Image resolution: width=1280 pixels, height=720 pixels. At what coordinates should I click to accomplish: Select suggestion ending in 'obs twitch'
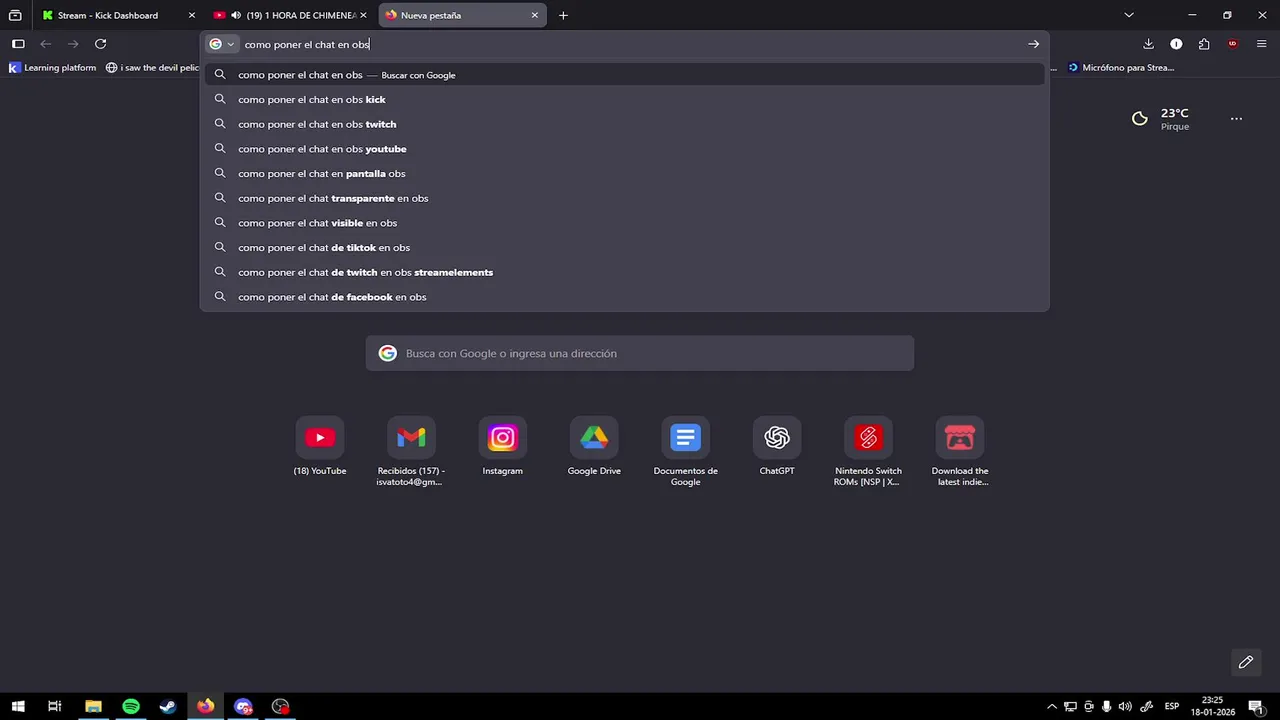coord(625,124)
